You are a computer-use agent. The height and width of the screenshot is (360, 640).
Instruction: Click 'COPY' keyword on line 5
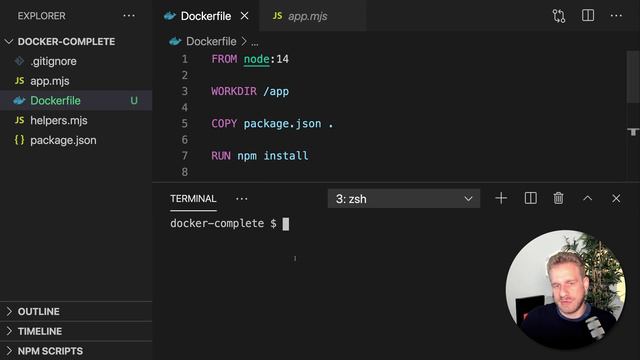coord(224,124)
